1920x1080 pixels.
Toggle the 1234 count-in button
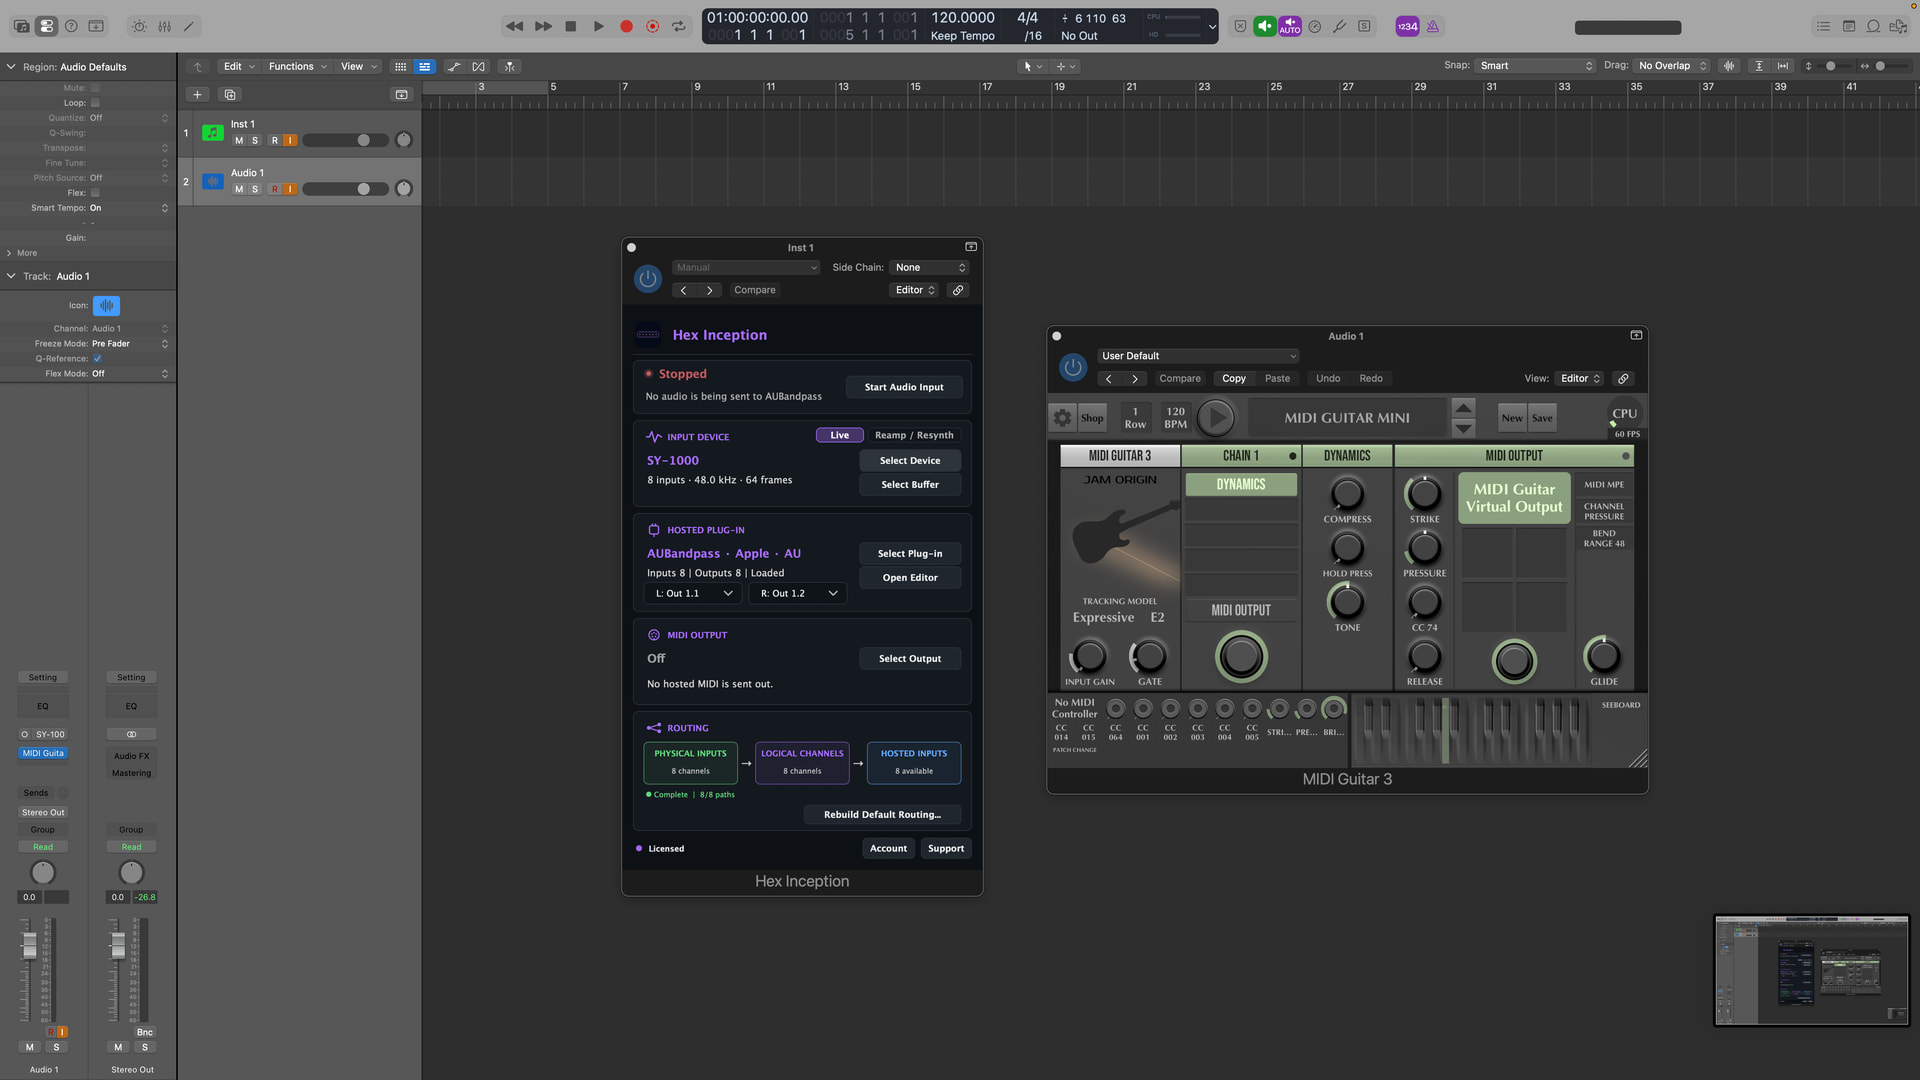pyautogui.click(x=1407, y=26)
